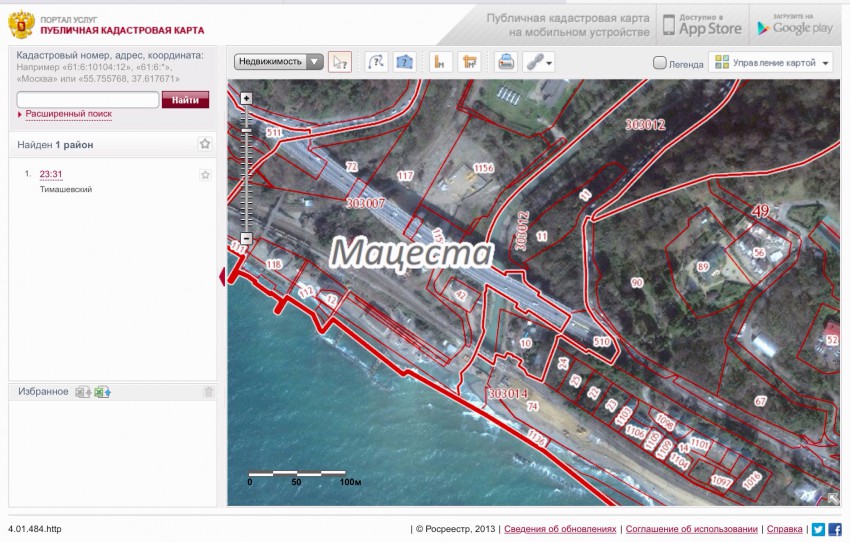Screen dimensions: 850x542
Task: Focus the cadastral number search field
Action: tap(88, 100)
